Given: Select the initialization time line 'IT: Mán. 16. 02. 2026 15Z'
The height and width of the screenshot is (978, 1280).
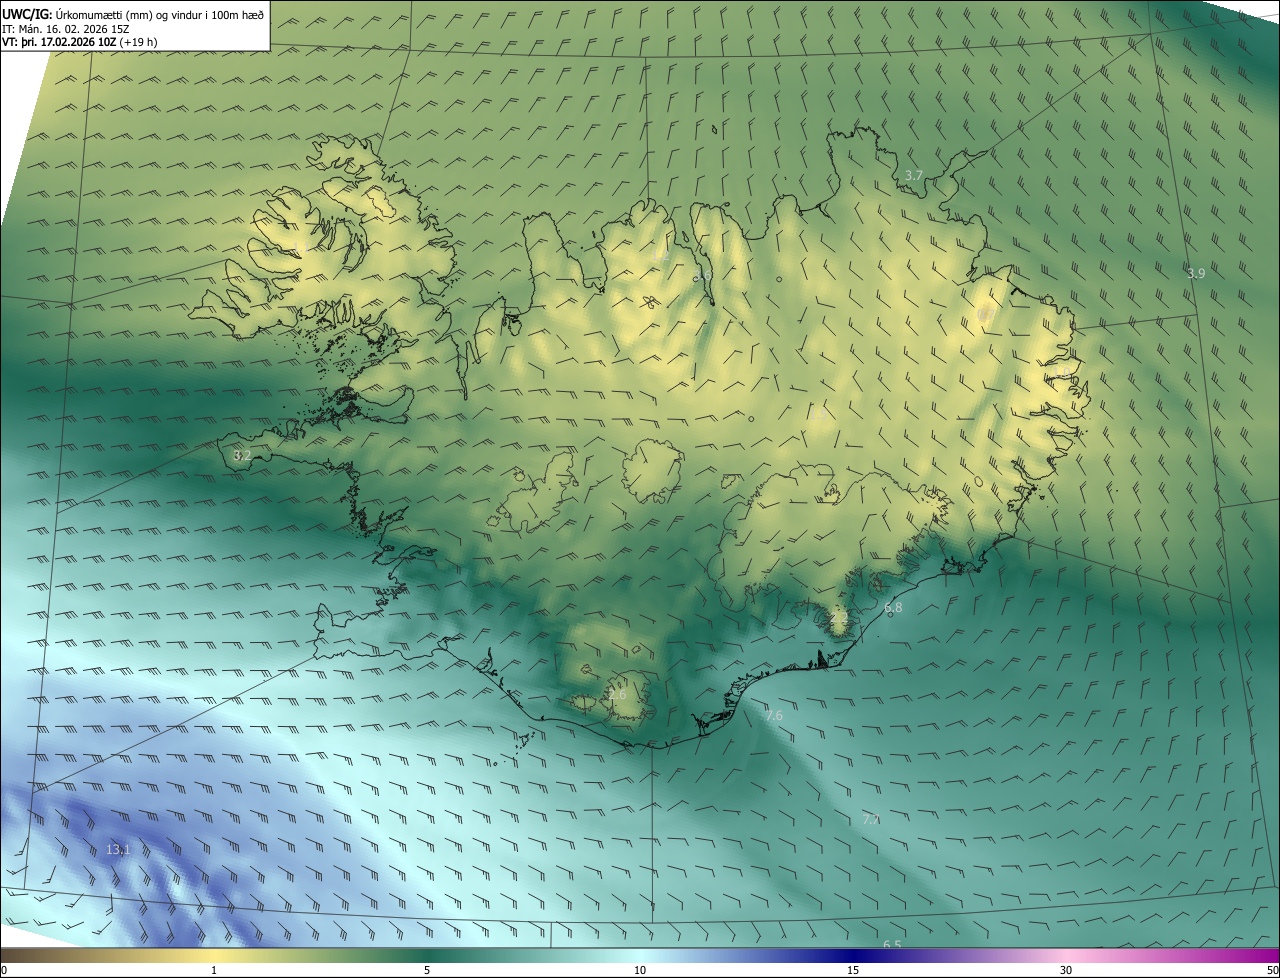Looking at the screenshot, I should tap(67, 29).
